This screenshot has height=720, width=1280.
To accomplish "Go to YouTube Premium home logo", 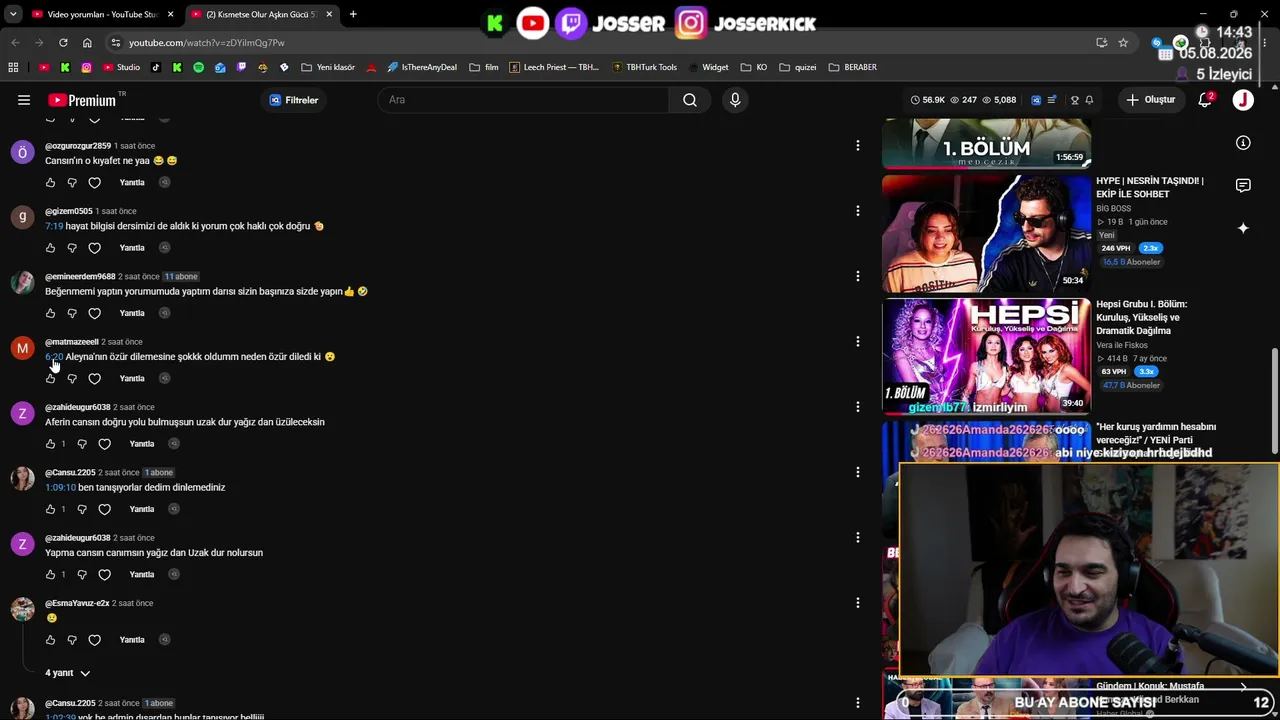I will click(x=82, y=100).
